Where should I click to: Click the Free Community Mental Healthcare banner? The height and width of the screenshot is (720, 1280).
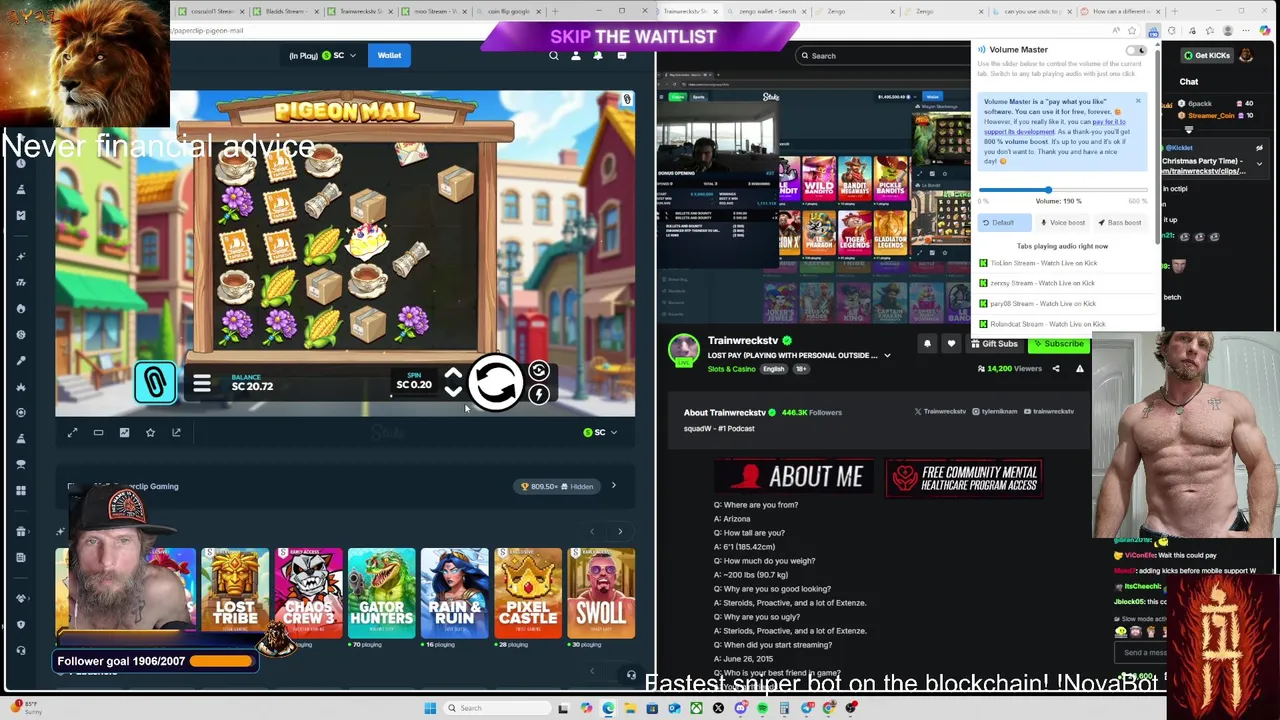click(964, 478)
